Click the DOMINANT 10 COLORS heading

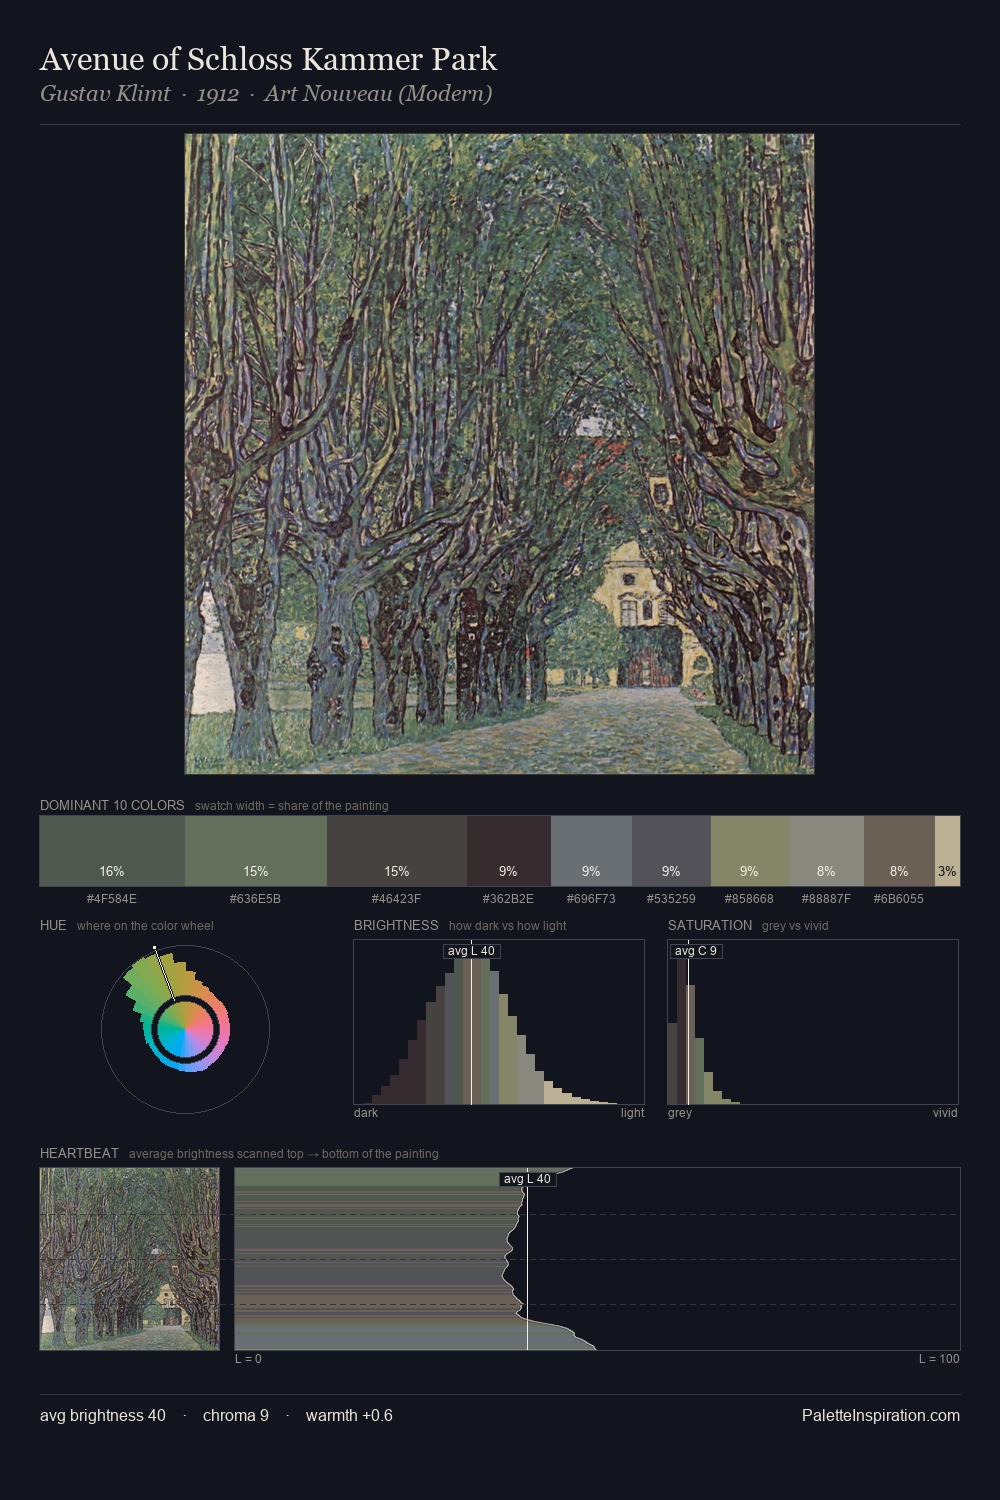[x=112, y=805]
